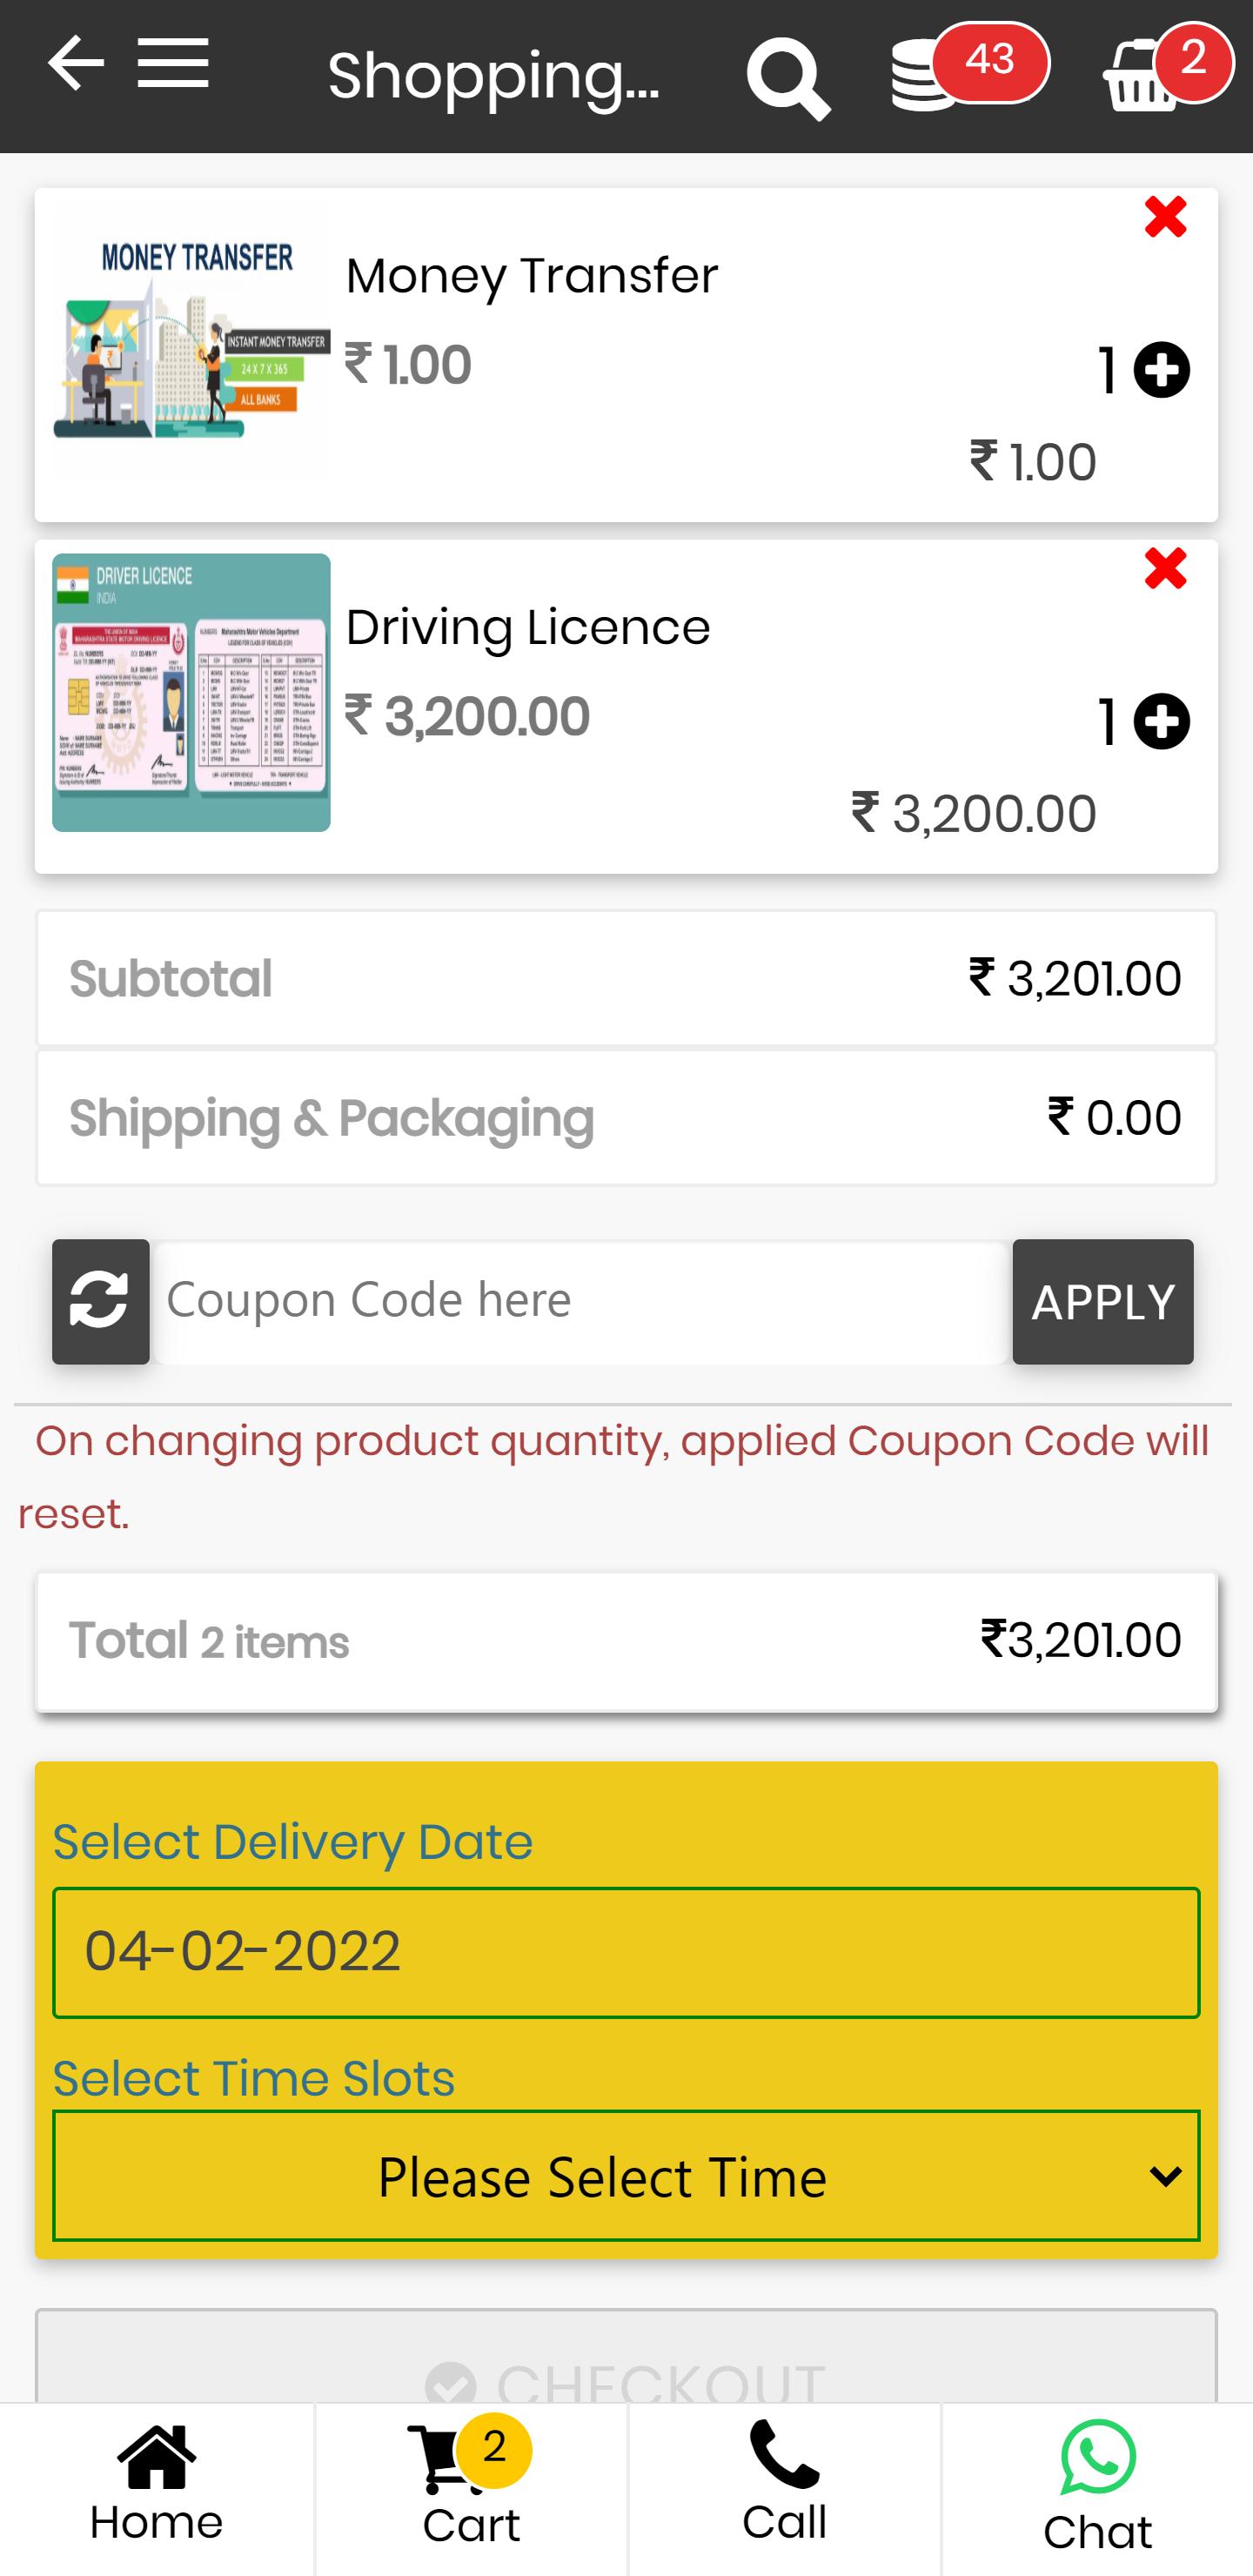
Task: Increase the Money Transfer quantity with plus
Action: [x=1162, y=370]
